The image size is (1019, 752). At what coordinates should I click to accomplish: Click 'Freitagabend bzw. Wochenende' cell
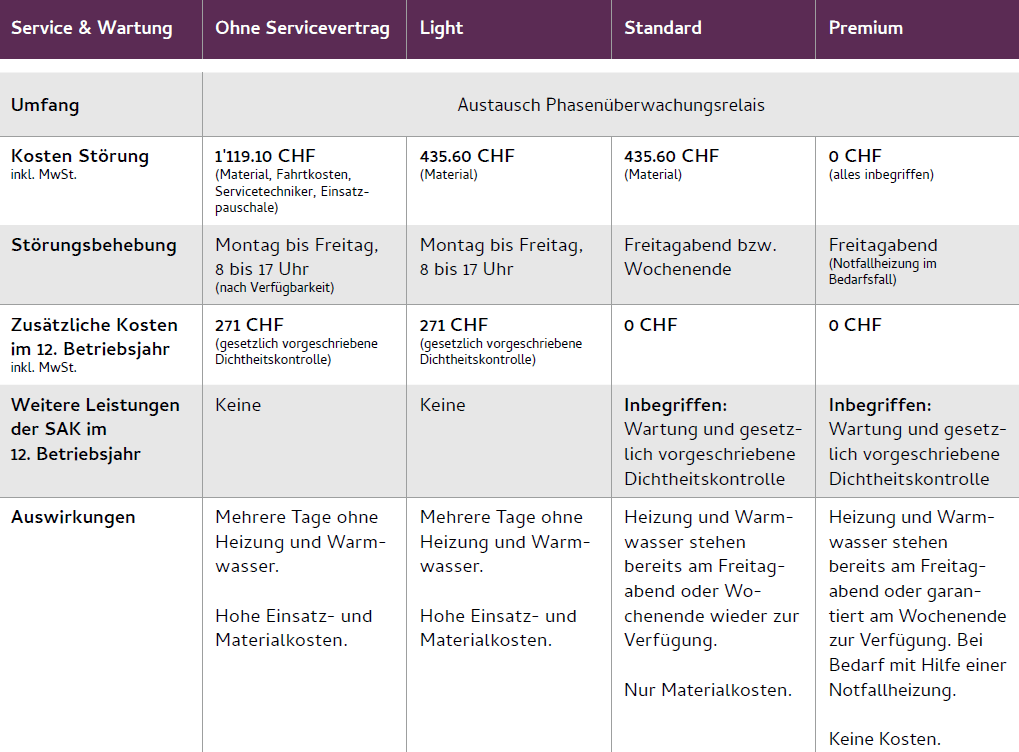click(700, 257)
